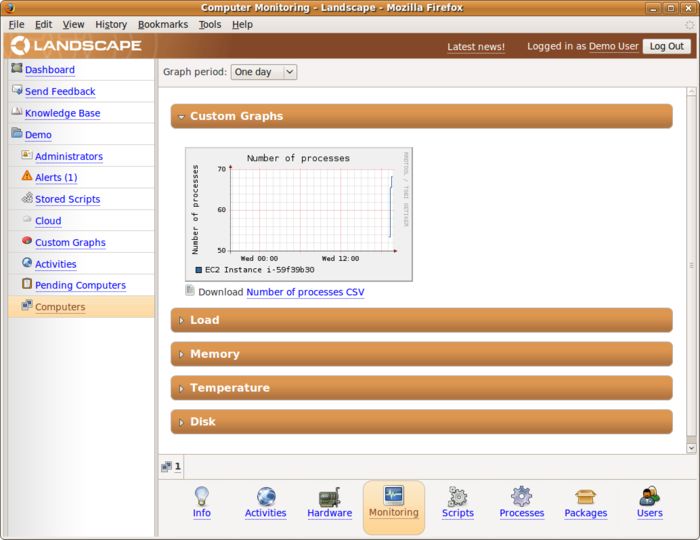700x540 pixels.
Task: Open the Knowledge Base link
Action: tap(62, 113)
